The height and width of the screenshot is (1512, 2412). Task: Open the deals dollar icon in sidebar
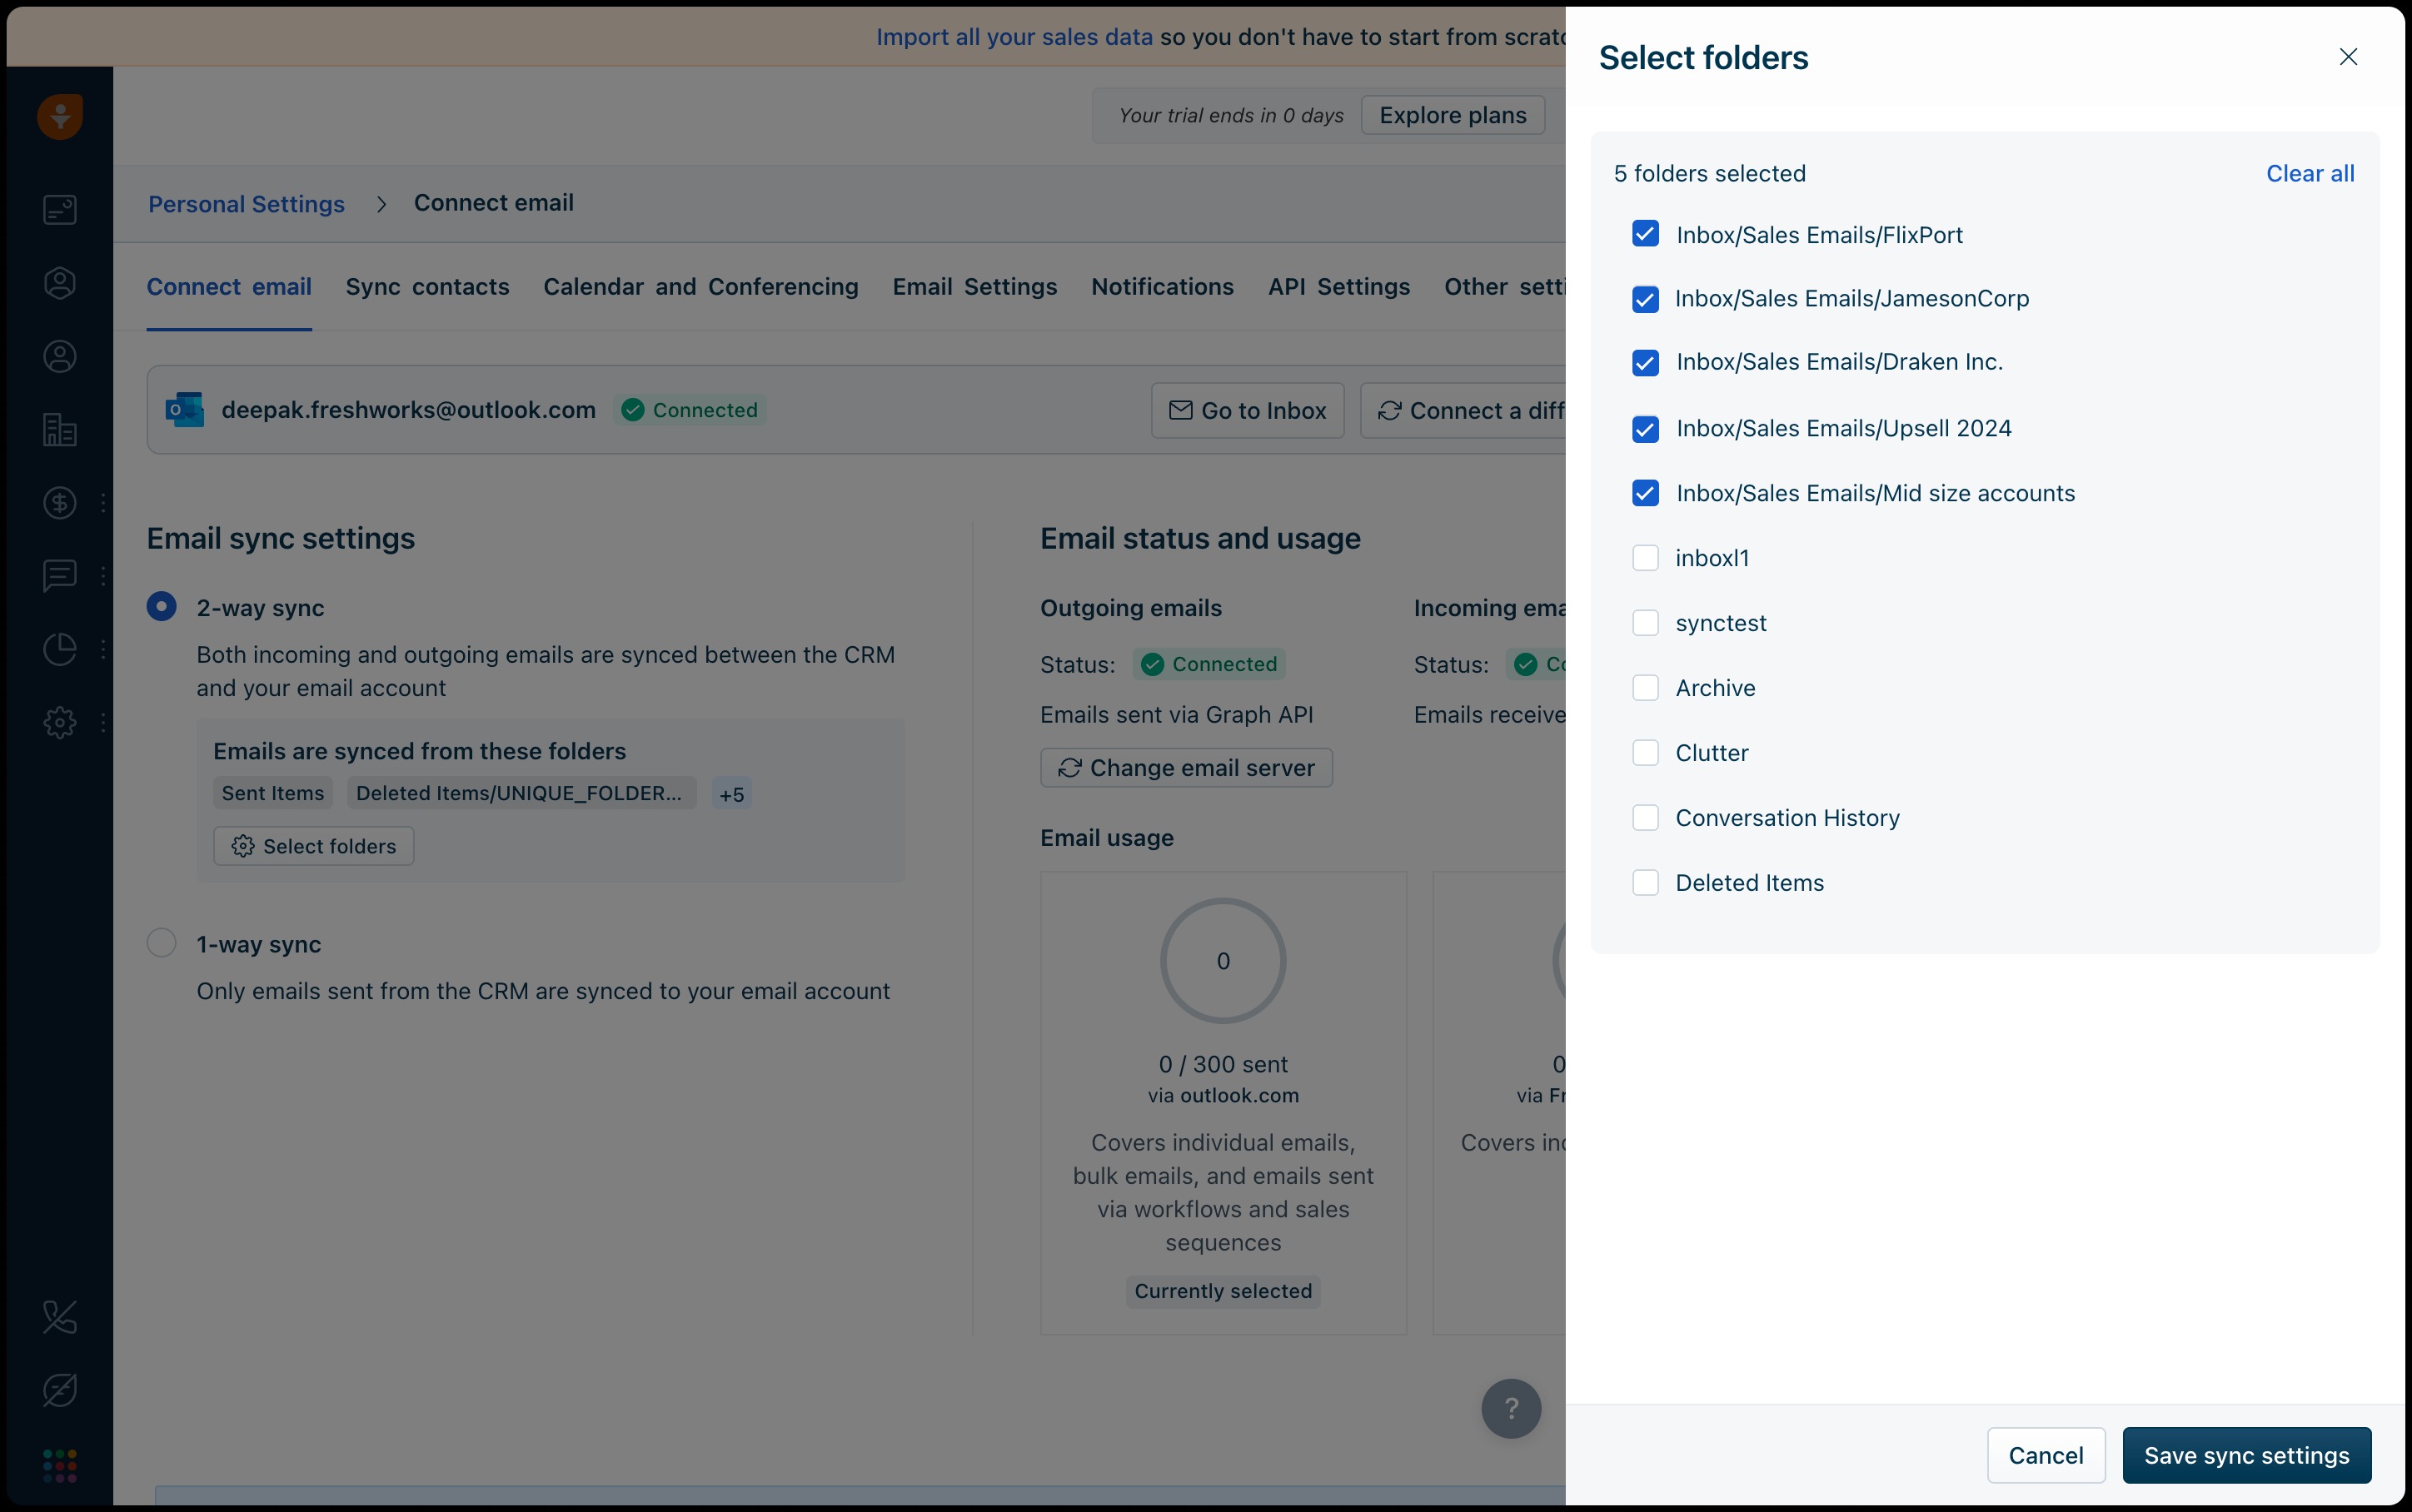point(60,503)
